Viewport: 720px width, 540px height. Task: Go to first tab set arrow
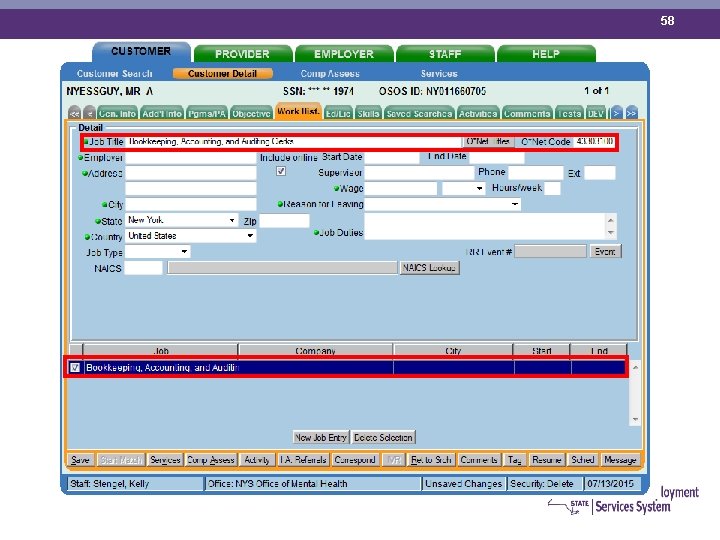pyautogui.click(x=74, y=113)
